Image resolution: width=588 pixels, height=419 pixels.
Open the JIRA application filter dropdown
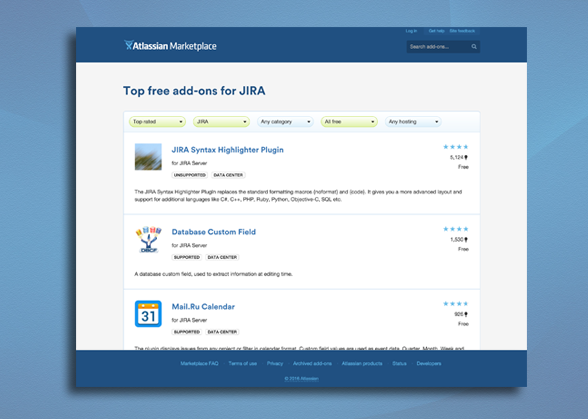pyautogui.click(x=221, y=122)
